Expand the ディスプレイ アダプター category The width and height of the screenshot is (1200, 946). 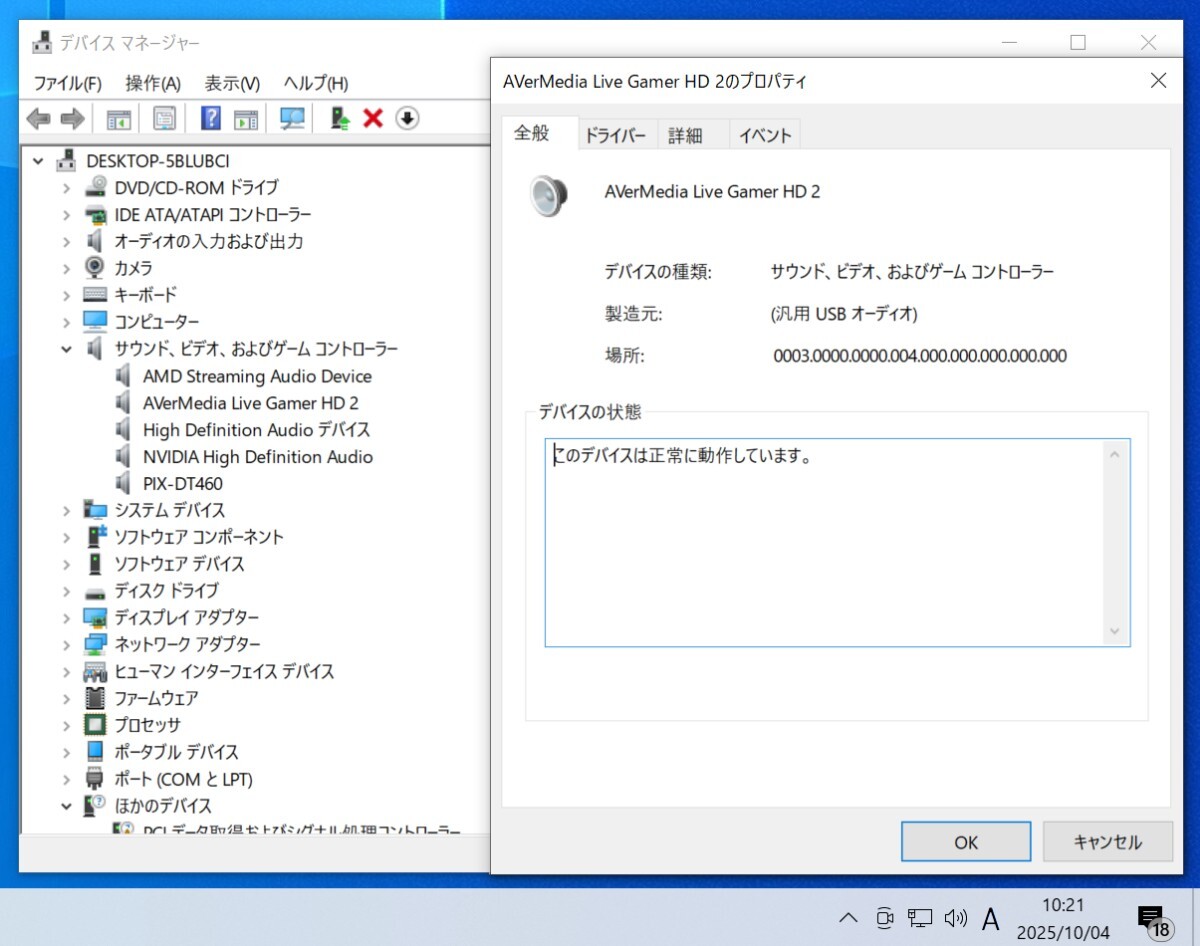coord(65,617)
